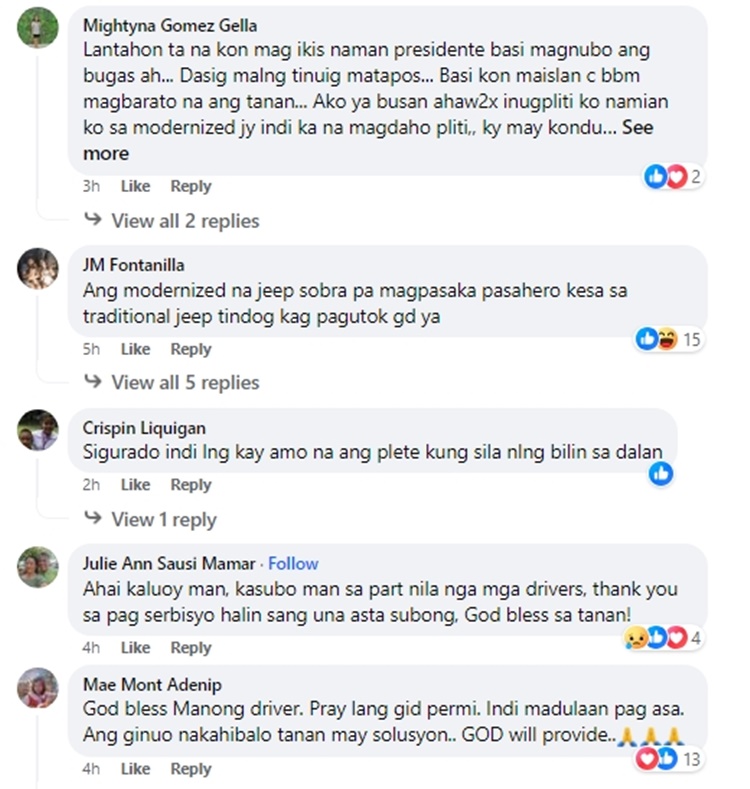This screenshot has width=750, height=789.
Task: Reply to Mightyna Gomez Gella's comment
Action: click(191, 186)
